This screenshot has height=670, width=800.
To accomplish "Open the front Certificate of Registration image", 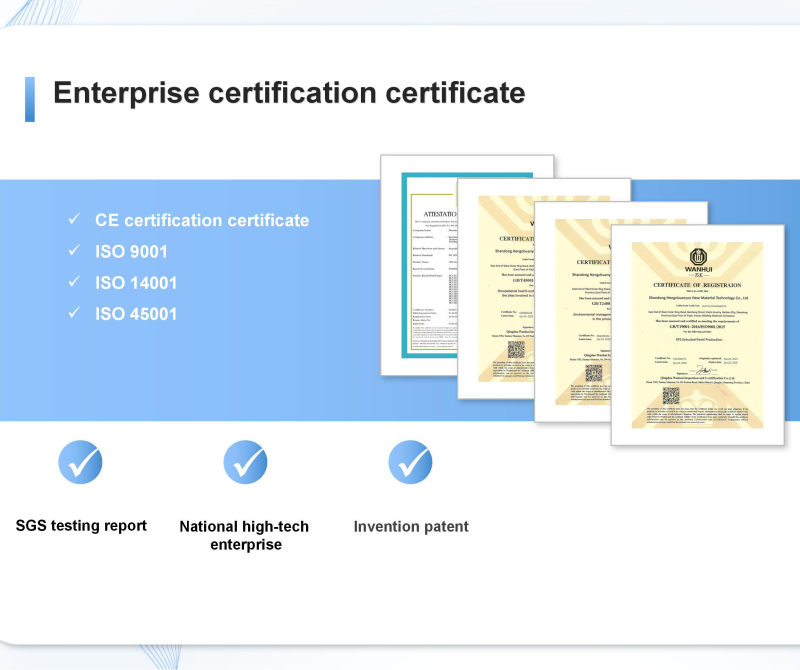I will (697, 335).
